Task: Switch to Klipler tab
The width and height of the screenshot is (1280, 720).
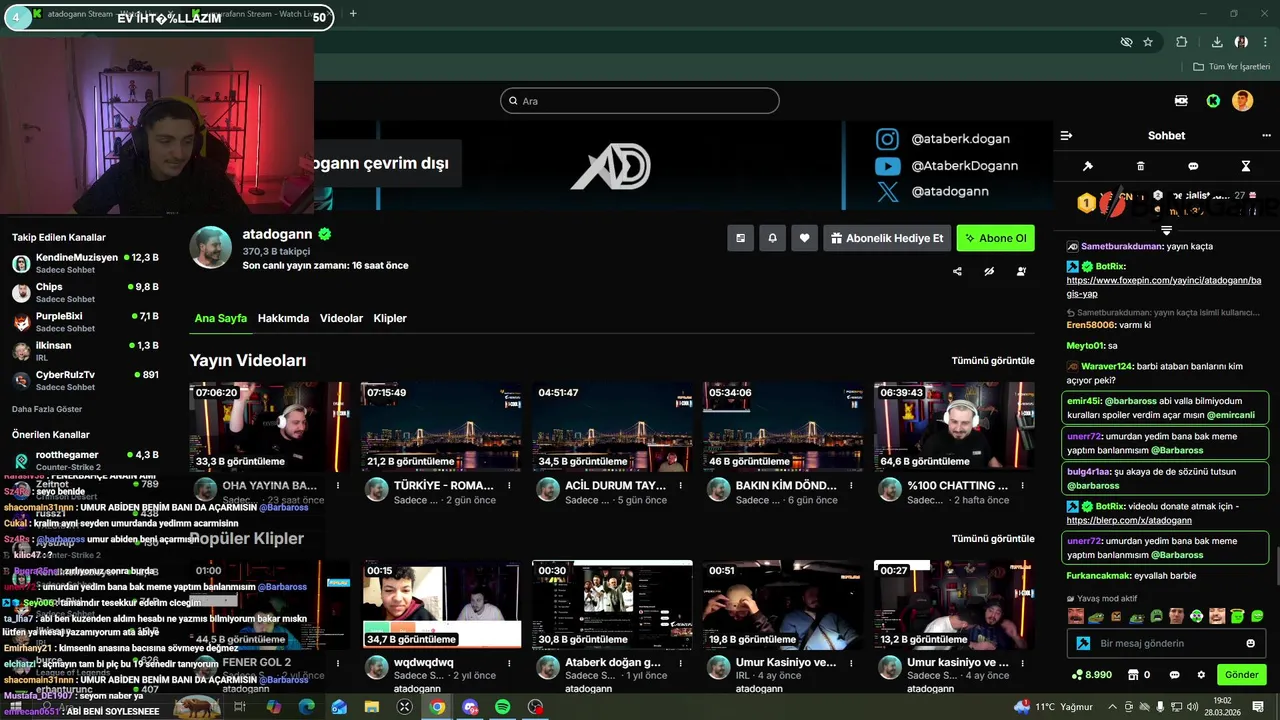Action: pos(390,318)
